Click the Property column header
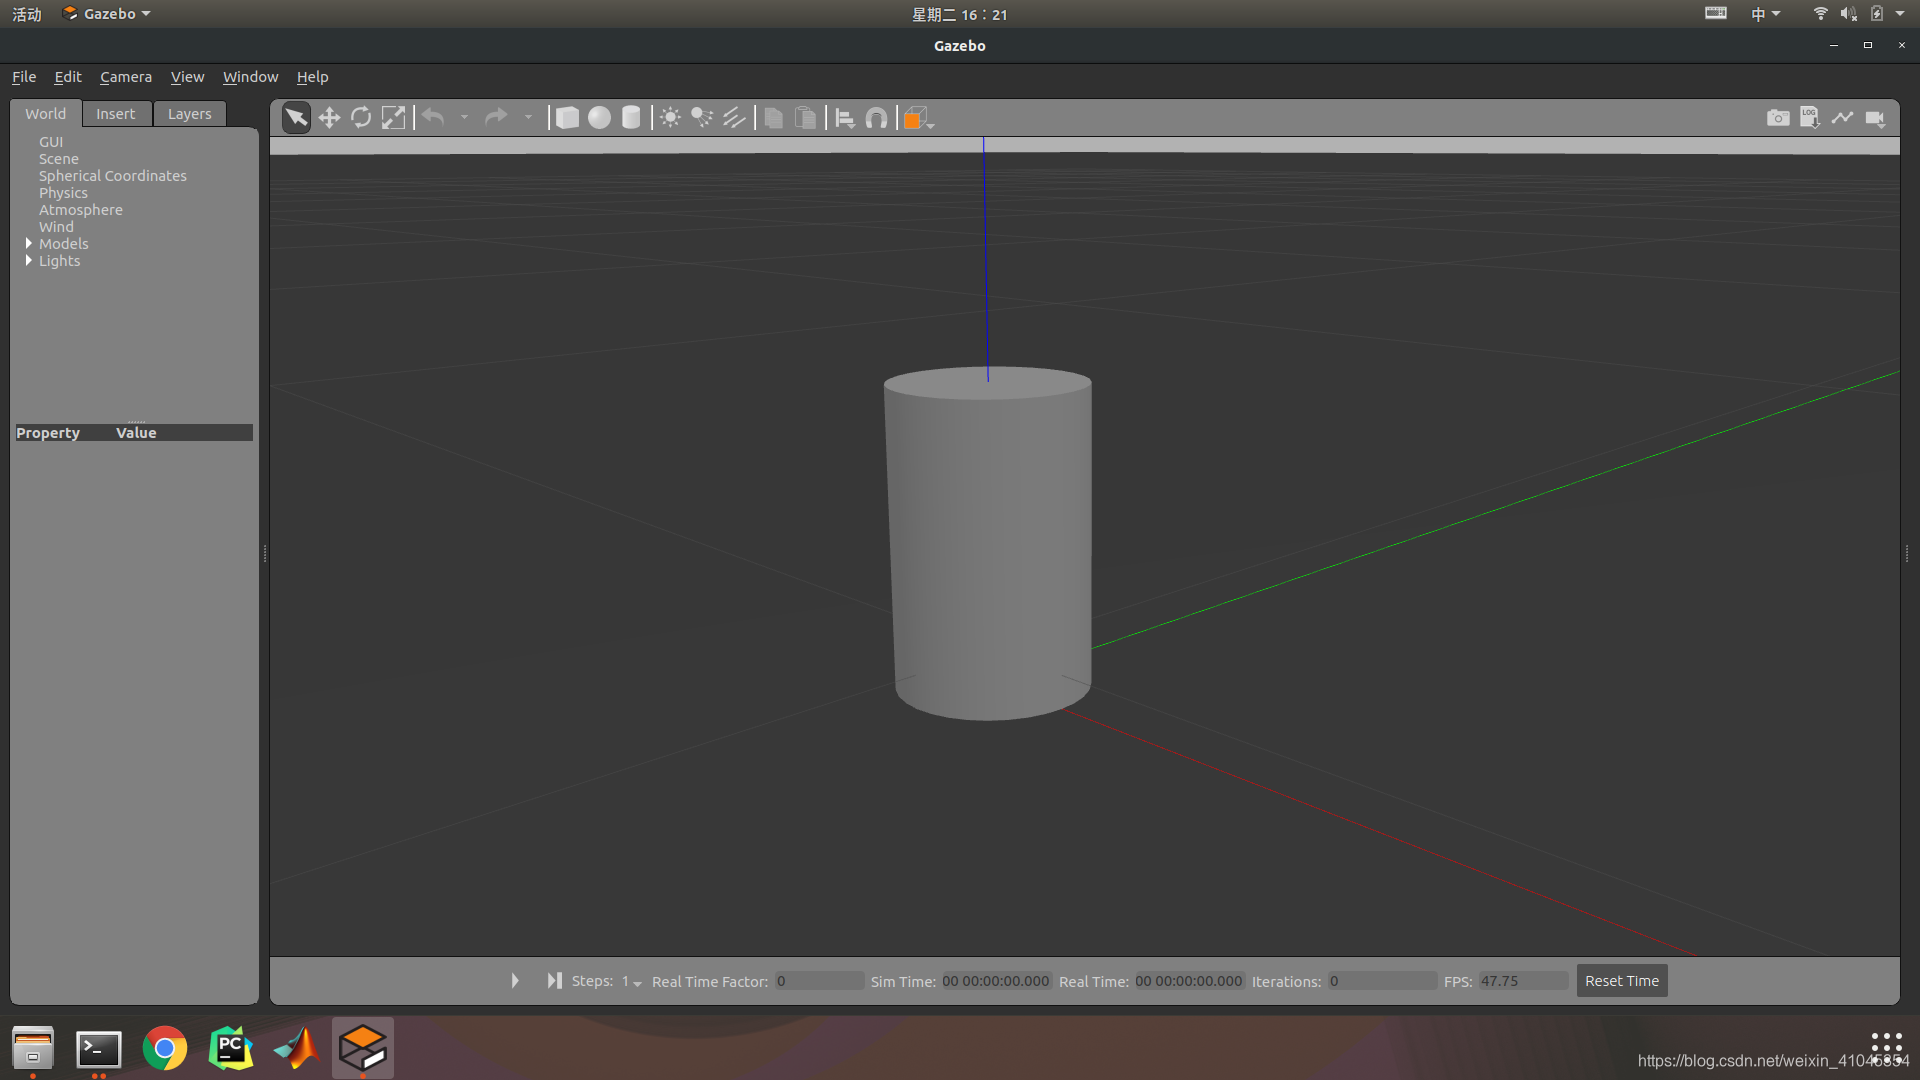Viewport: 1920px width, 1080px height. (x=48, y=433)
